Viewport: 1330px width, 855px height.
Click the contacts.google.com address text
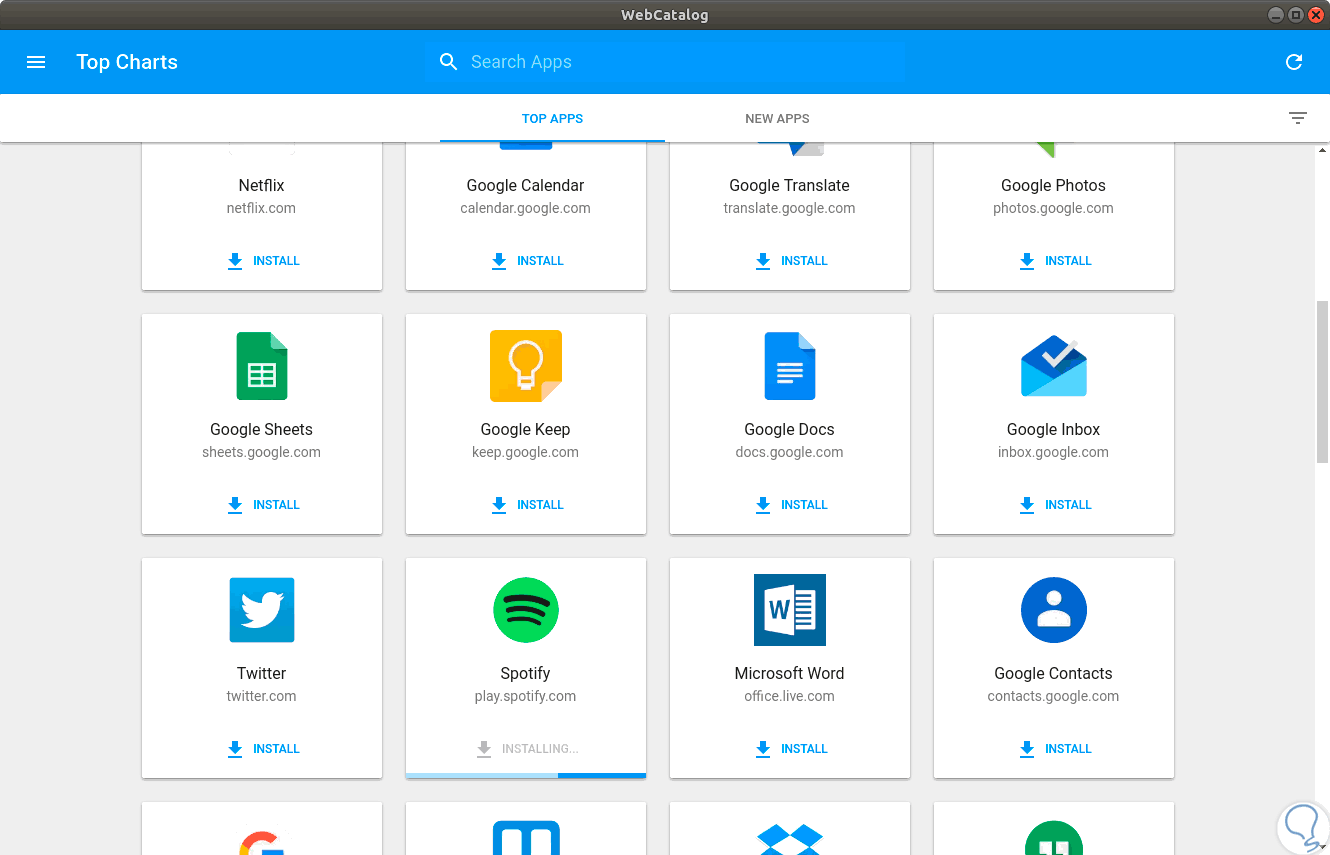pyautogui.click(x=1054, y=696)
